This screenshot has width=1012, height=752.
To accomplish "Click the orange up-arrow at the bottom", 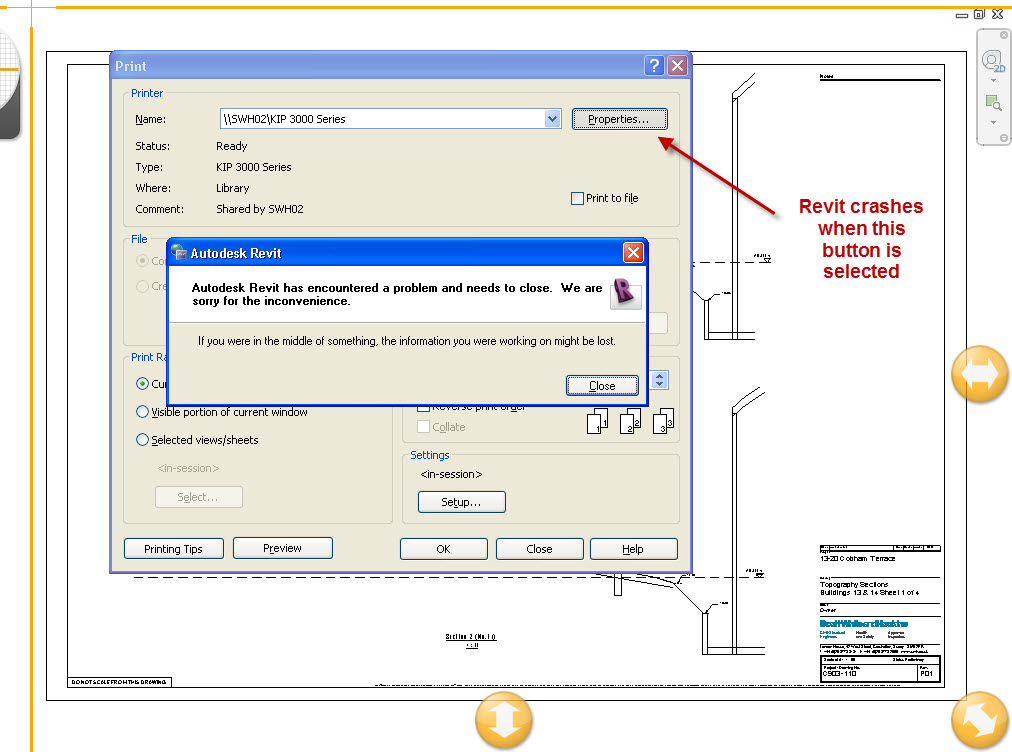I will 504,719.
